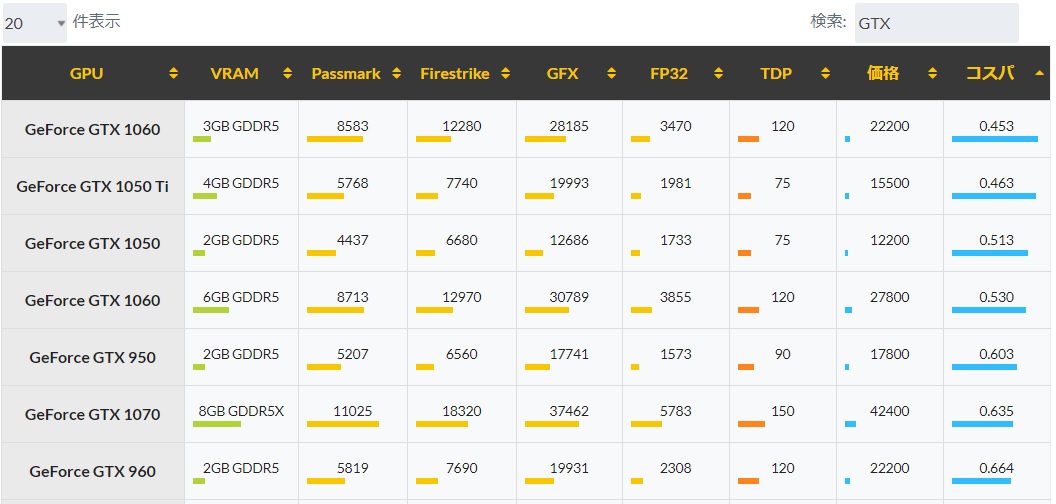Open the 20 件表示 rows-per-page dropdown
The height and width of the screenshot is (504, 1056).
34,23
